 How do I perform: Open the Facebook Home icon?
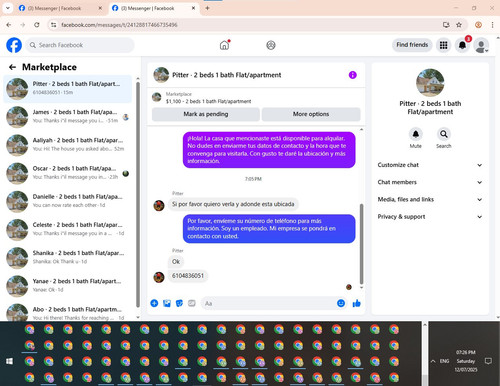224,45
